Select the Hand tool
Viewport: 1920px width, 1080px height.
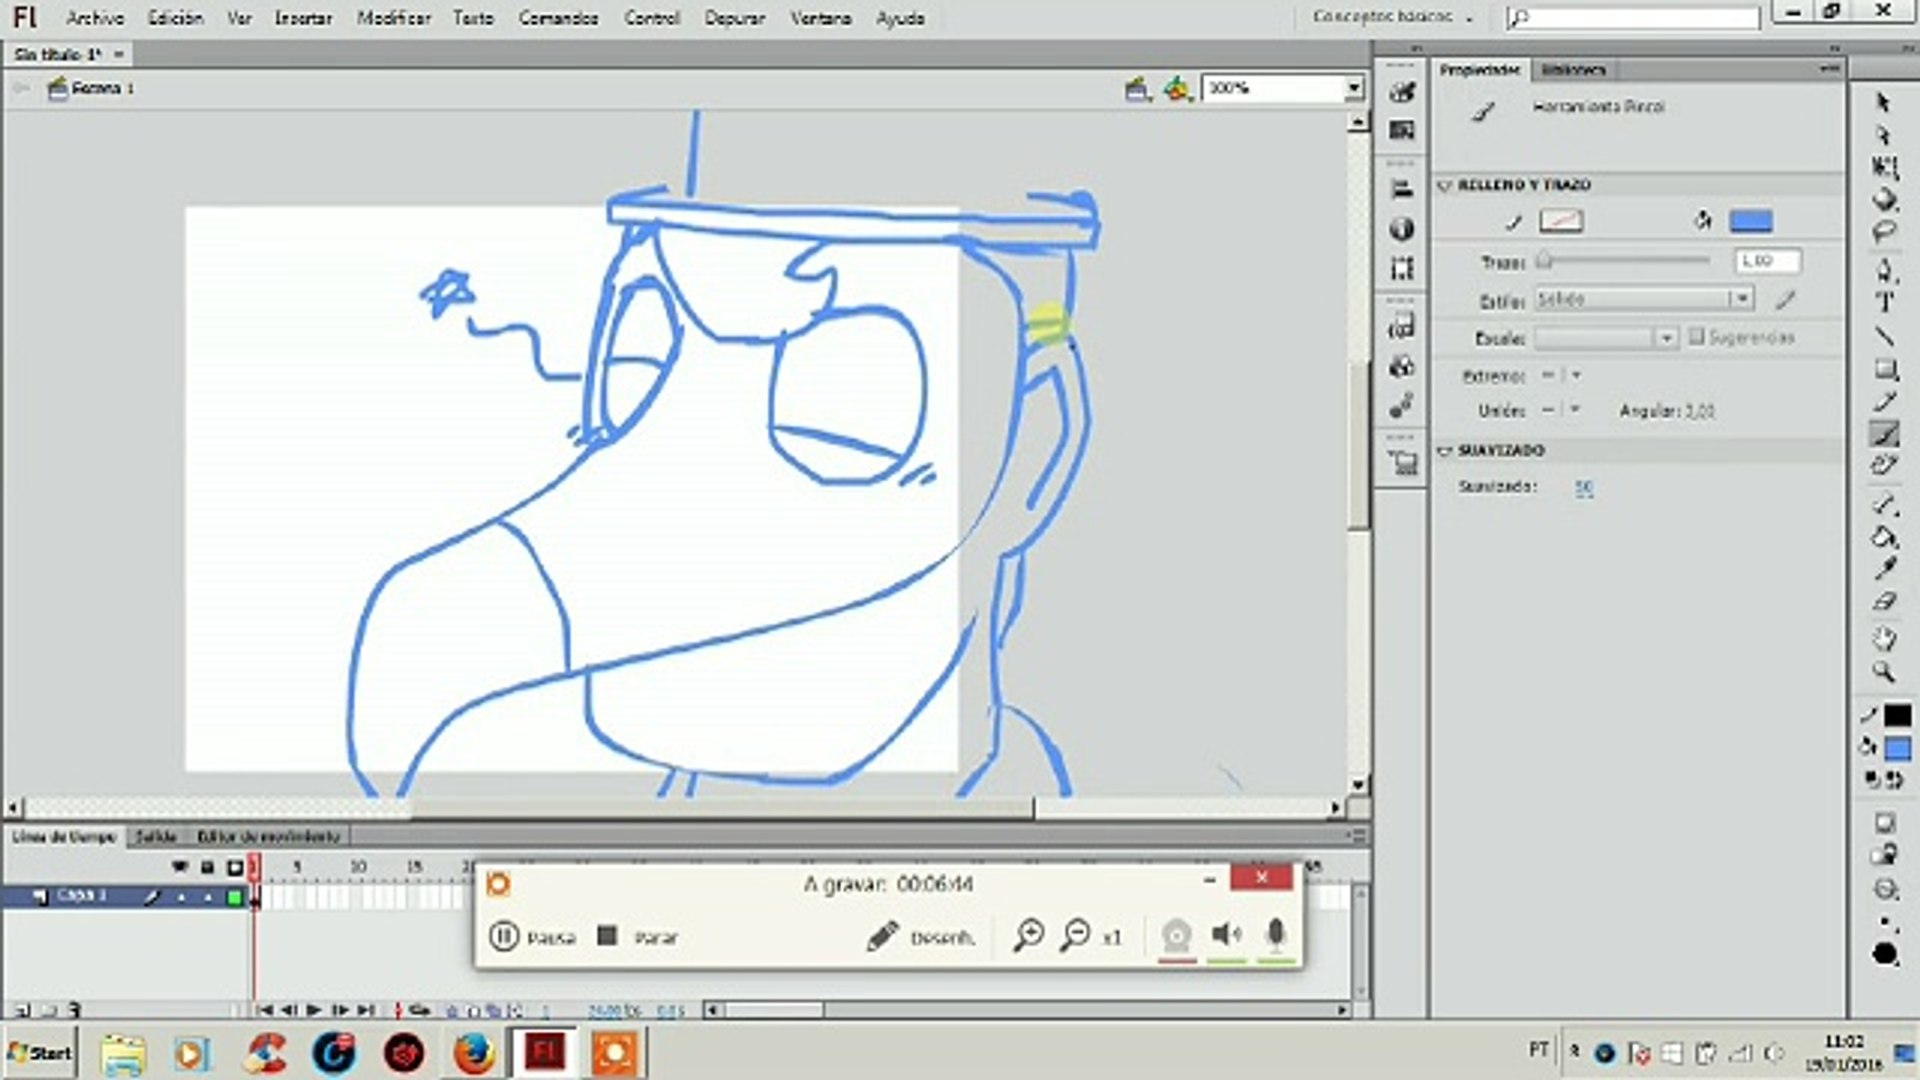coord(1885,637)
